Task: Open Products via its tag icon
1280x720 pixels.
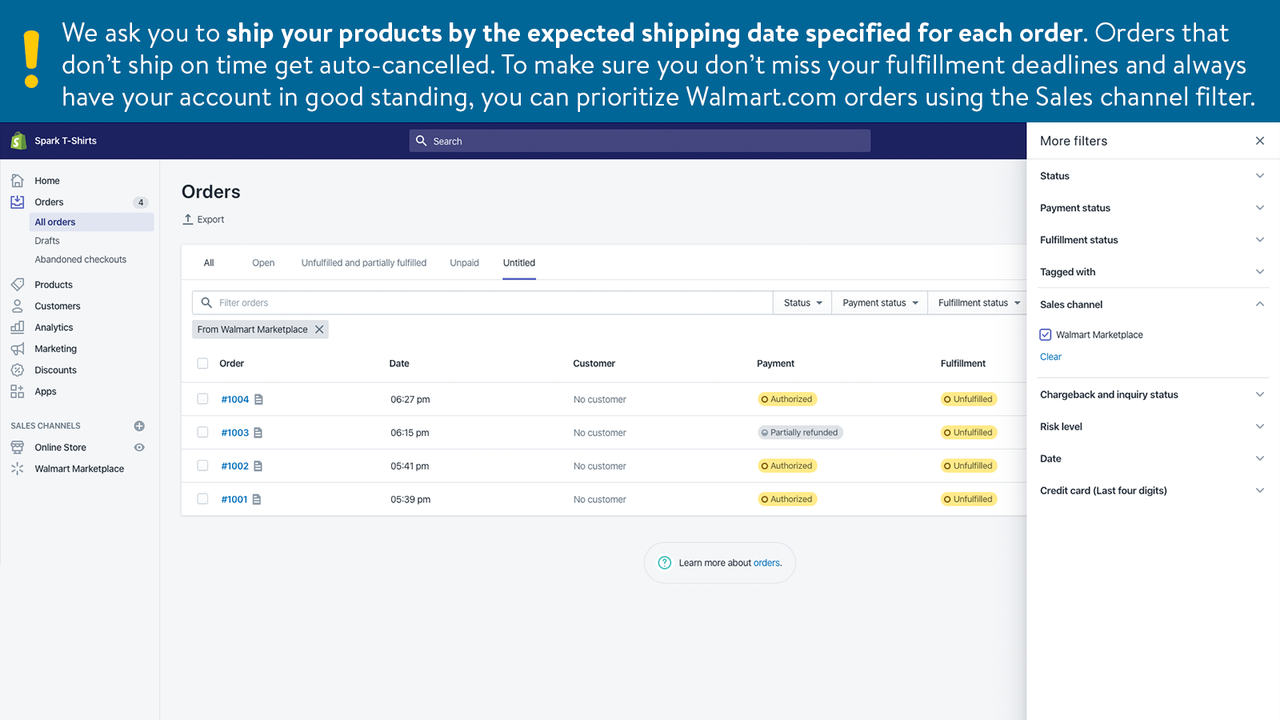Action: 17,285
